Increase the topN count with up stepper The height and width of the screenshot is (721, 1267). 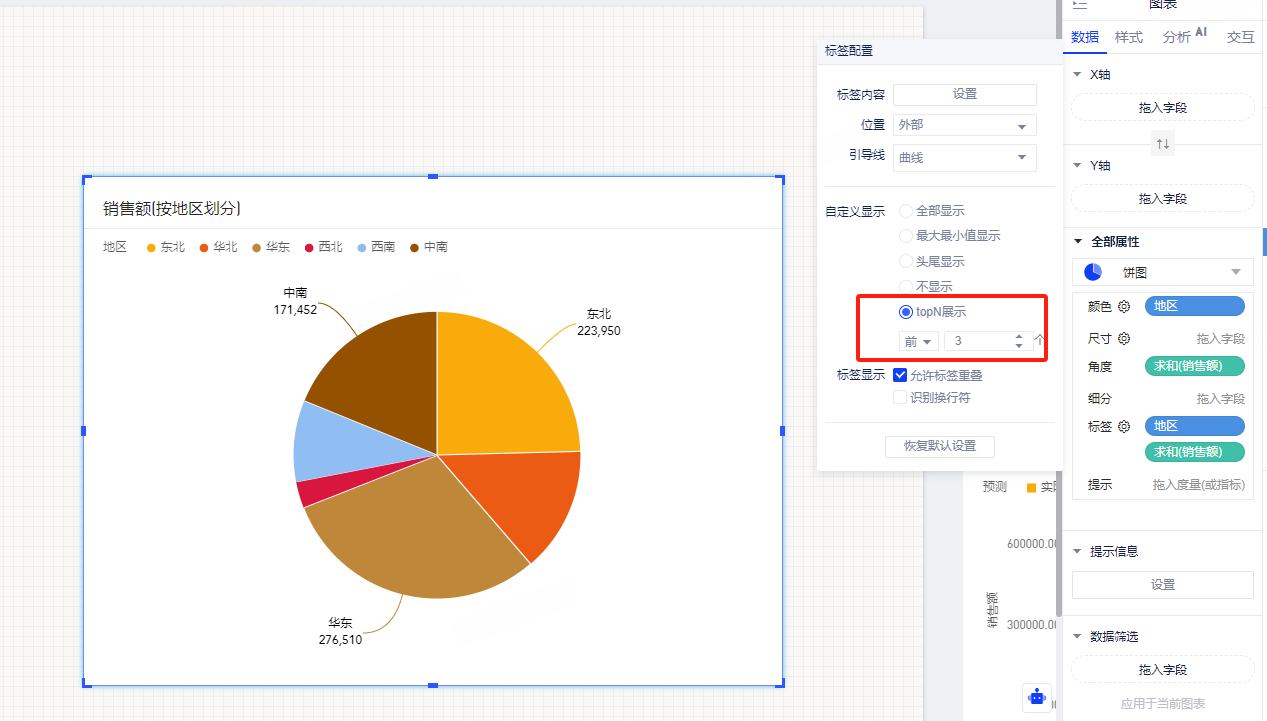pos(1019,336)
